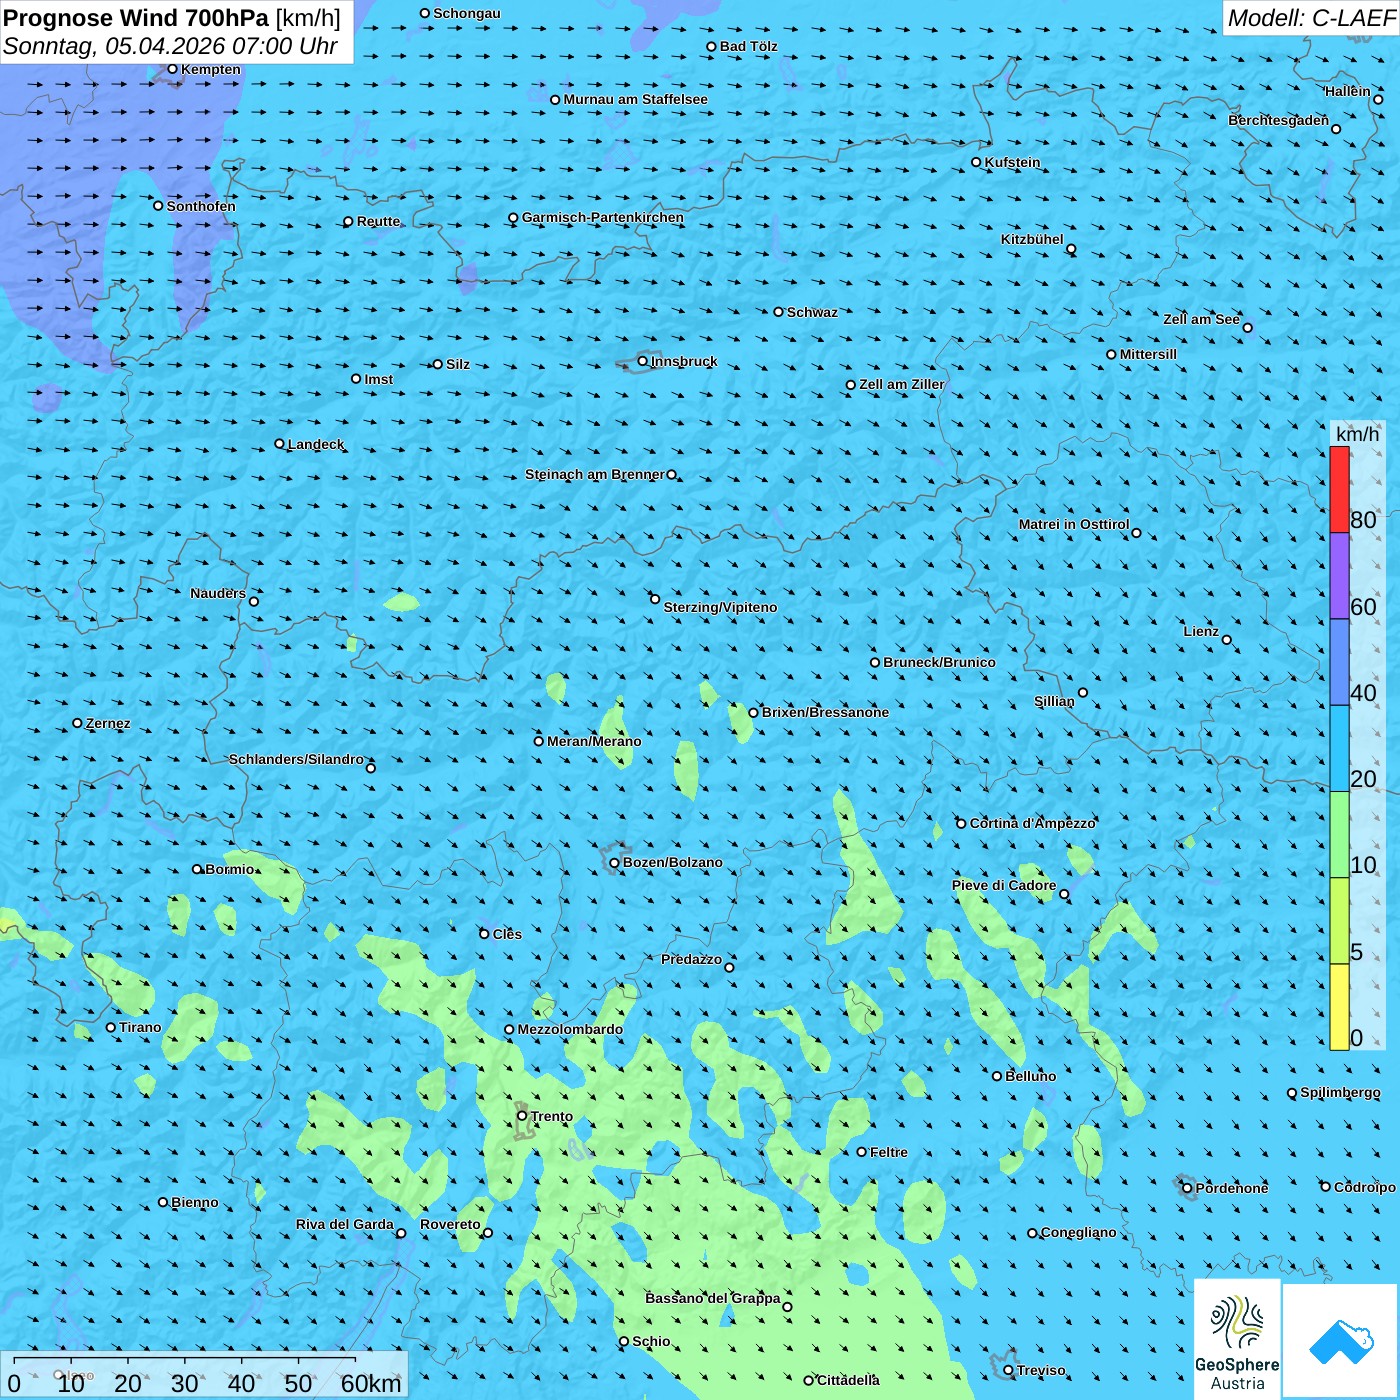This screenshot has width=1400, height=1400.
Task: Click the Kempten town label
Action: [x=211, y=69]
